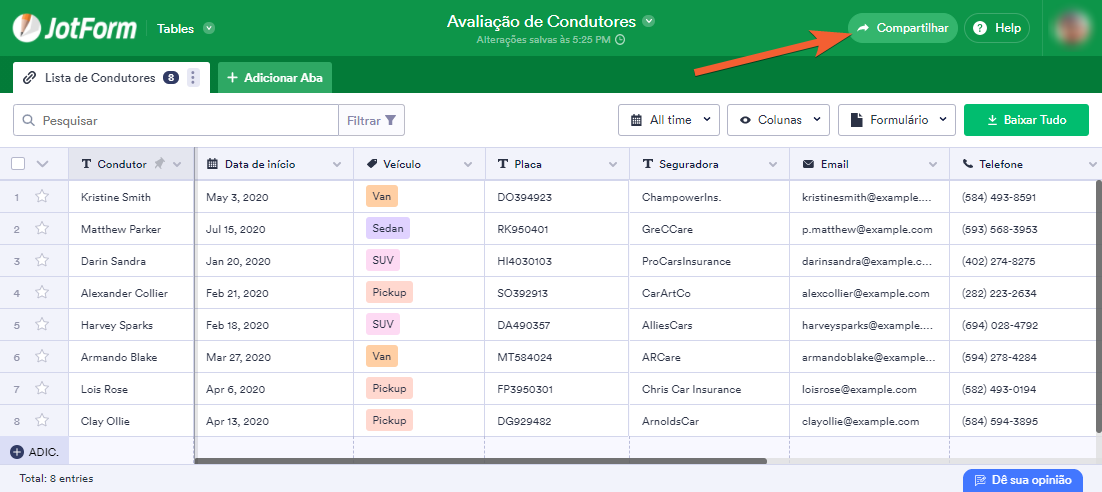
Task: Expand the Colunas visibility dropdown
Action: (x=777, y=120)
